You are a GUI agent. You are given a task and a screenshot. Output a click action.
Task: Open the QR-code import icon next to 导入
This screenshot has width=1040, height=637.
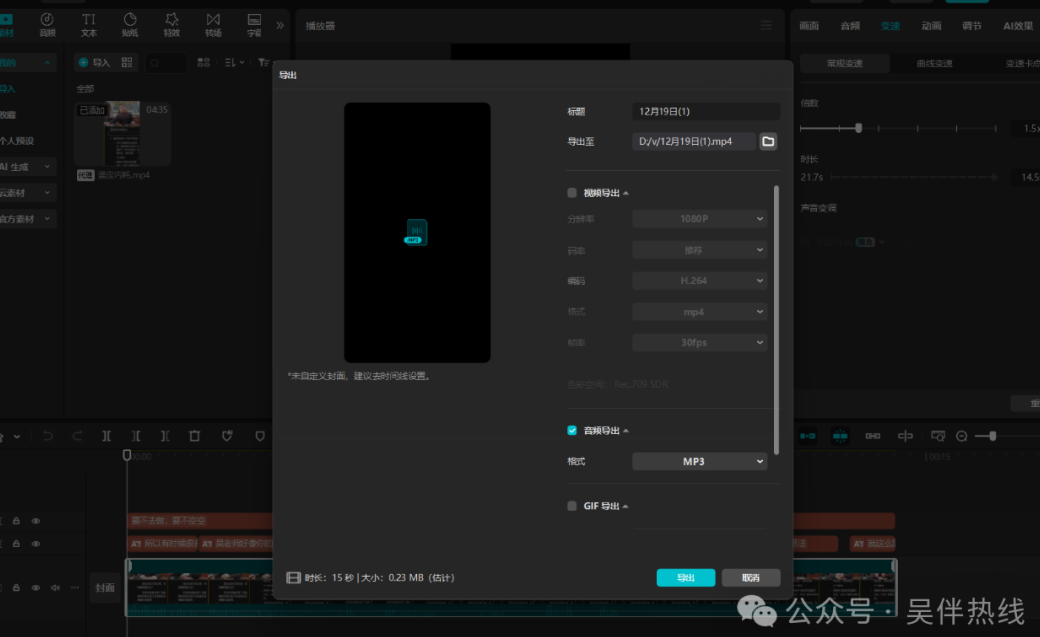pyautogui.click(x=127, y=62)
